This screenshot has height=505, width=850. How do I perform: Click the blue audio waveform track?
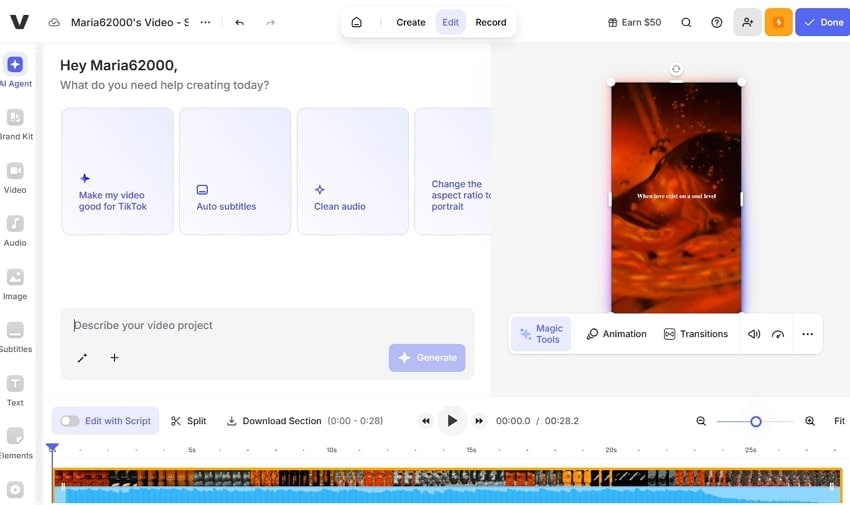[447, 495]
